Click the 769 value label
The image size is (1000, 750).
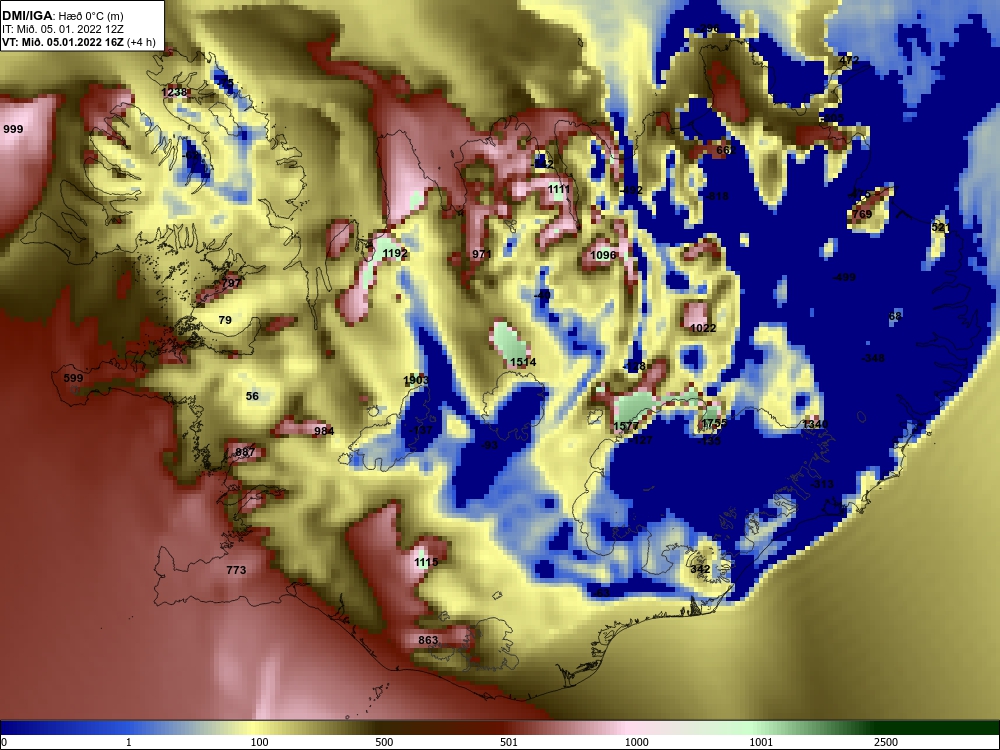pos(862,215)
